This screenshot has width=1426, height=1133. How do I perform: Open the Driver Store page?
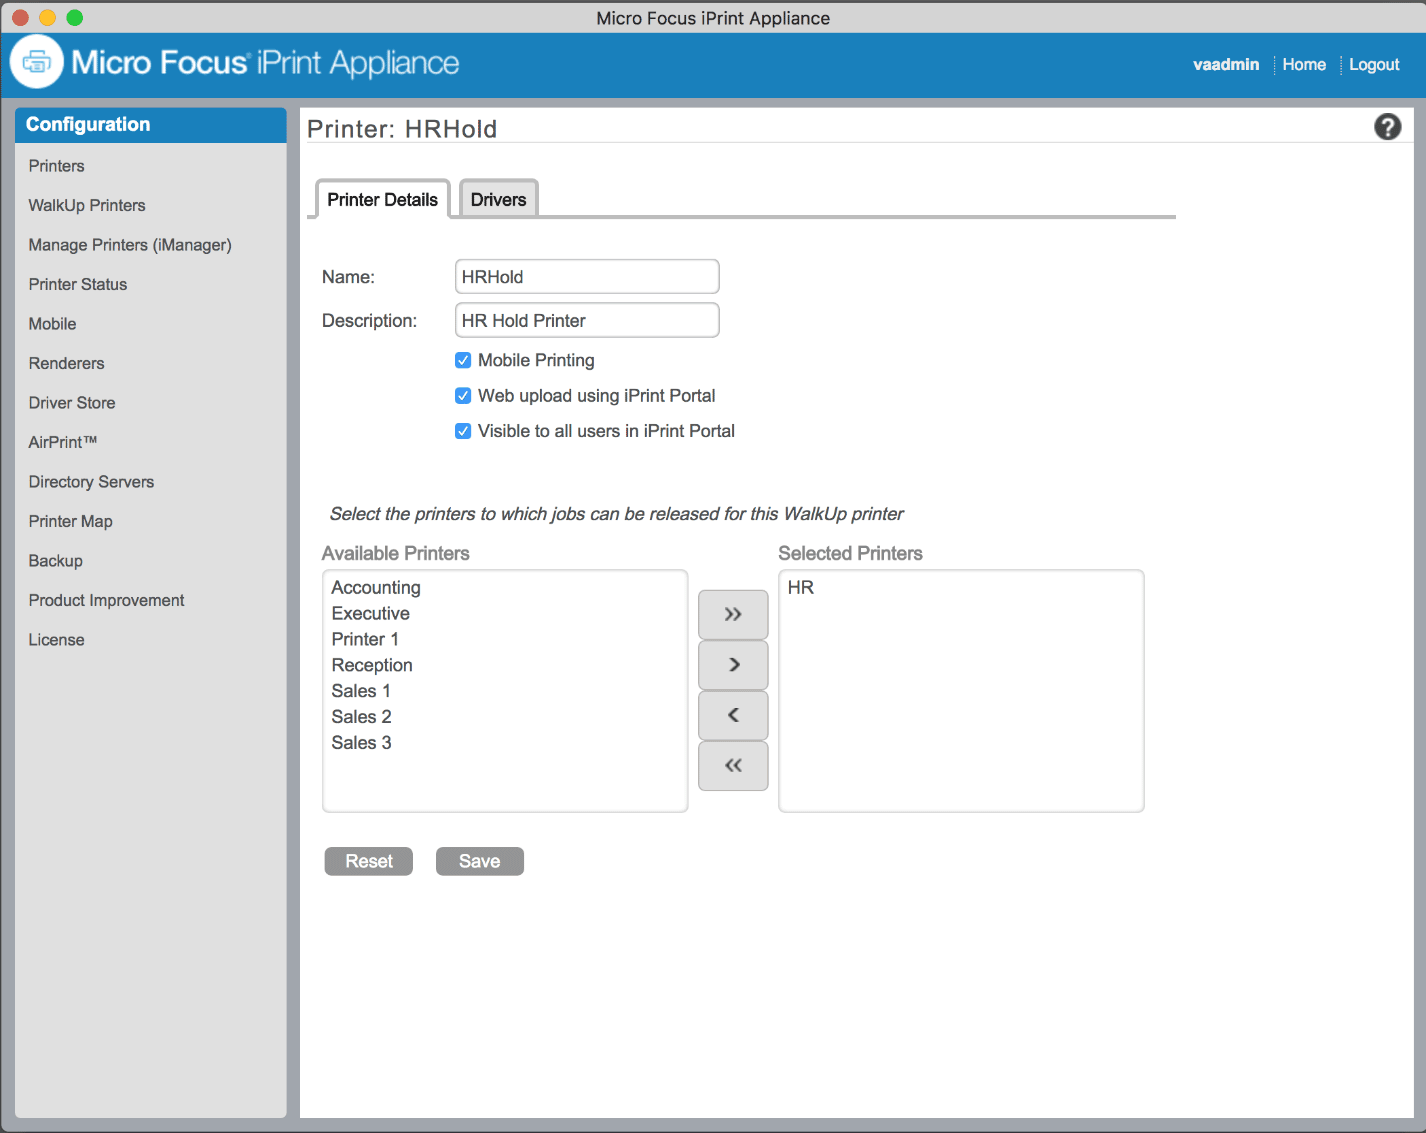click(72, 403)
